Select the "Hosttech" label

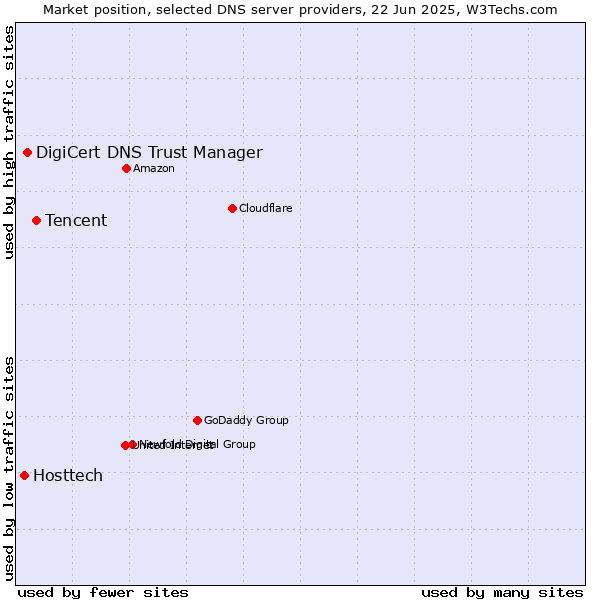pos(68,475)
